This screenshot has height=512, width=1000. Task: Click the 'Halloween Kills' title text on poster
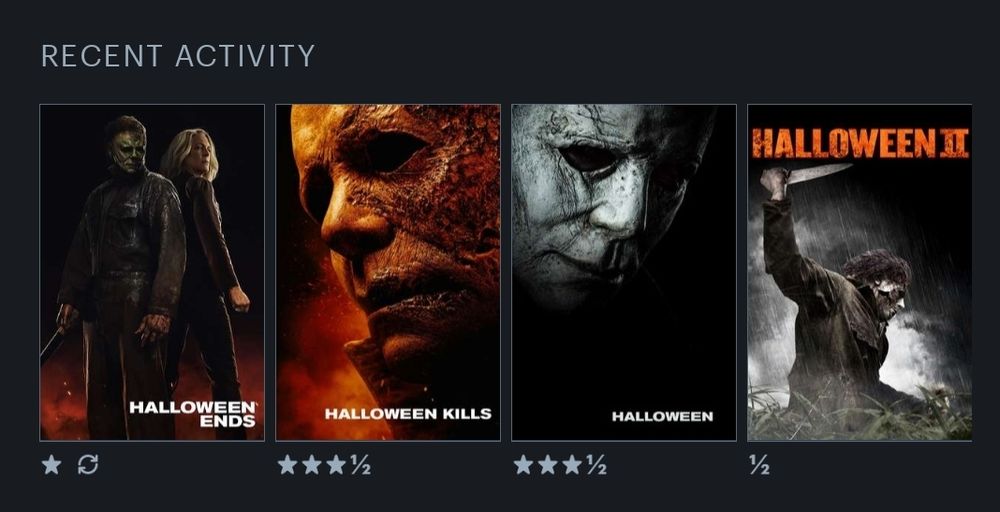pyautogui.click(x=408, y=414)
